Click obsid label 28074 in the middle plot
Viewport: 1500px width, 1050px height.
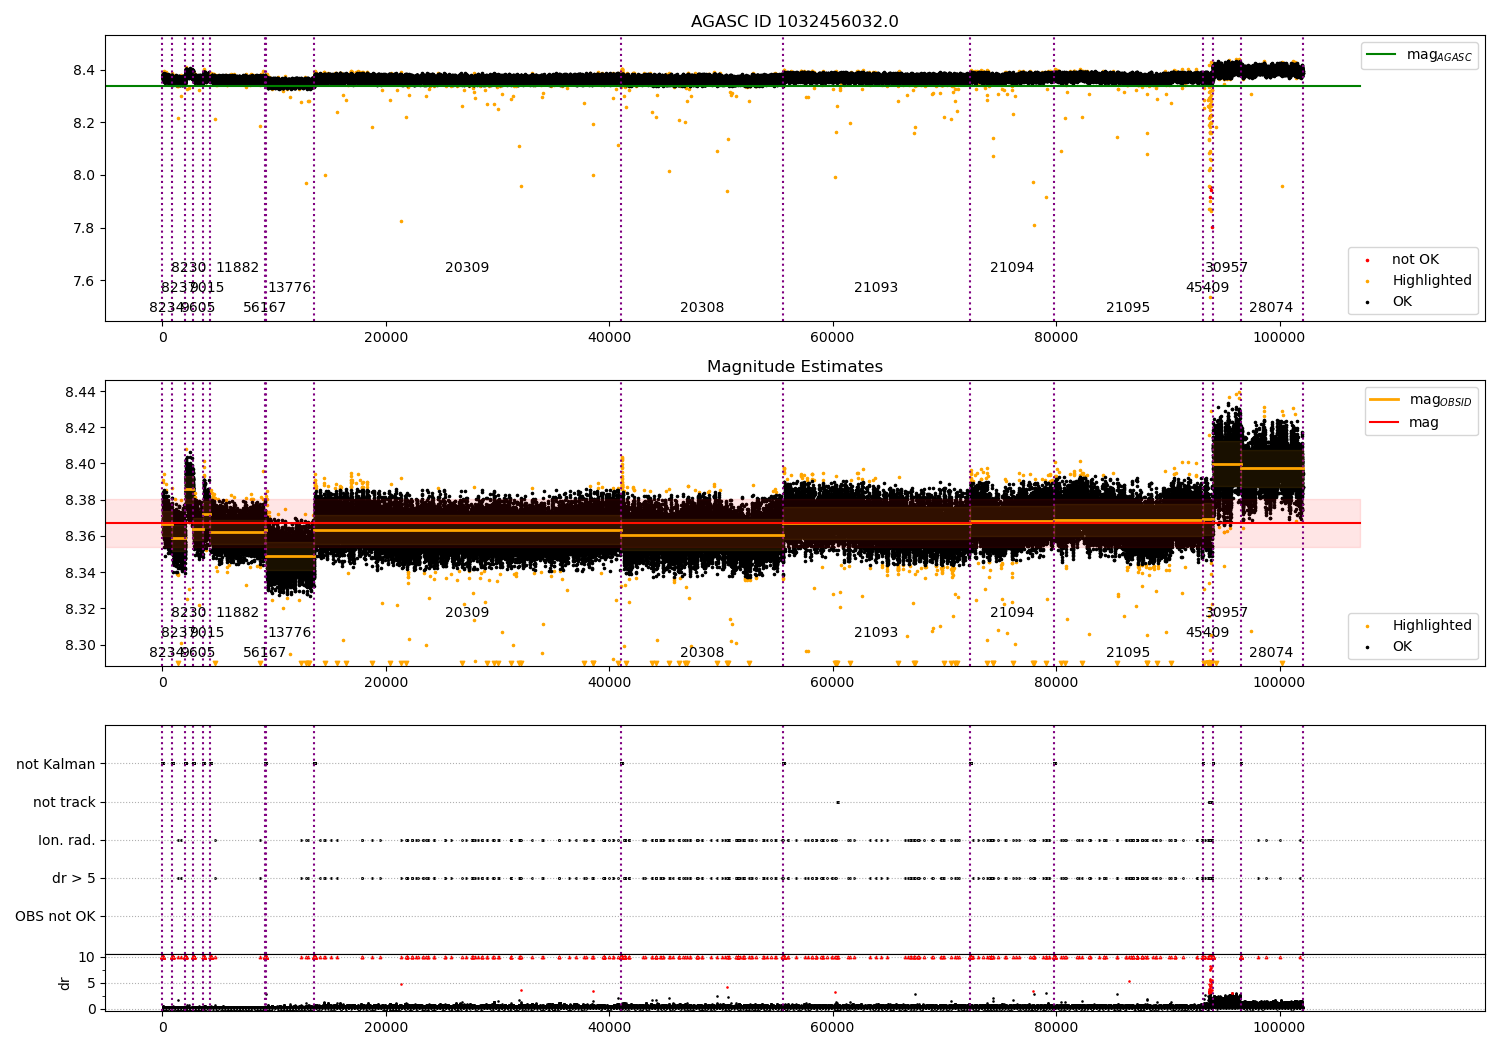1271,653
